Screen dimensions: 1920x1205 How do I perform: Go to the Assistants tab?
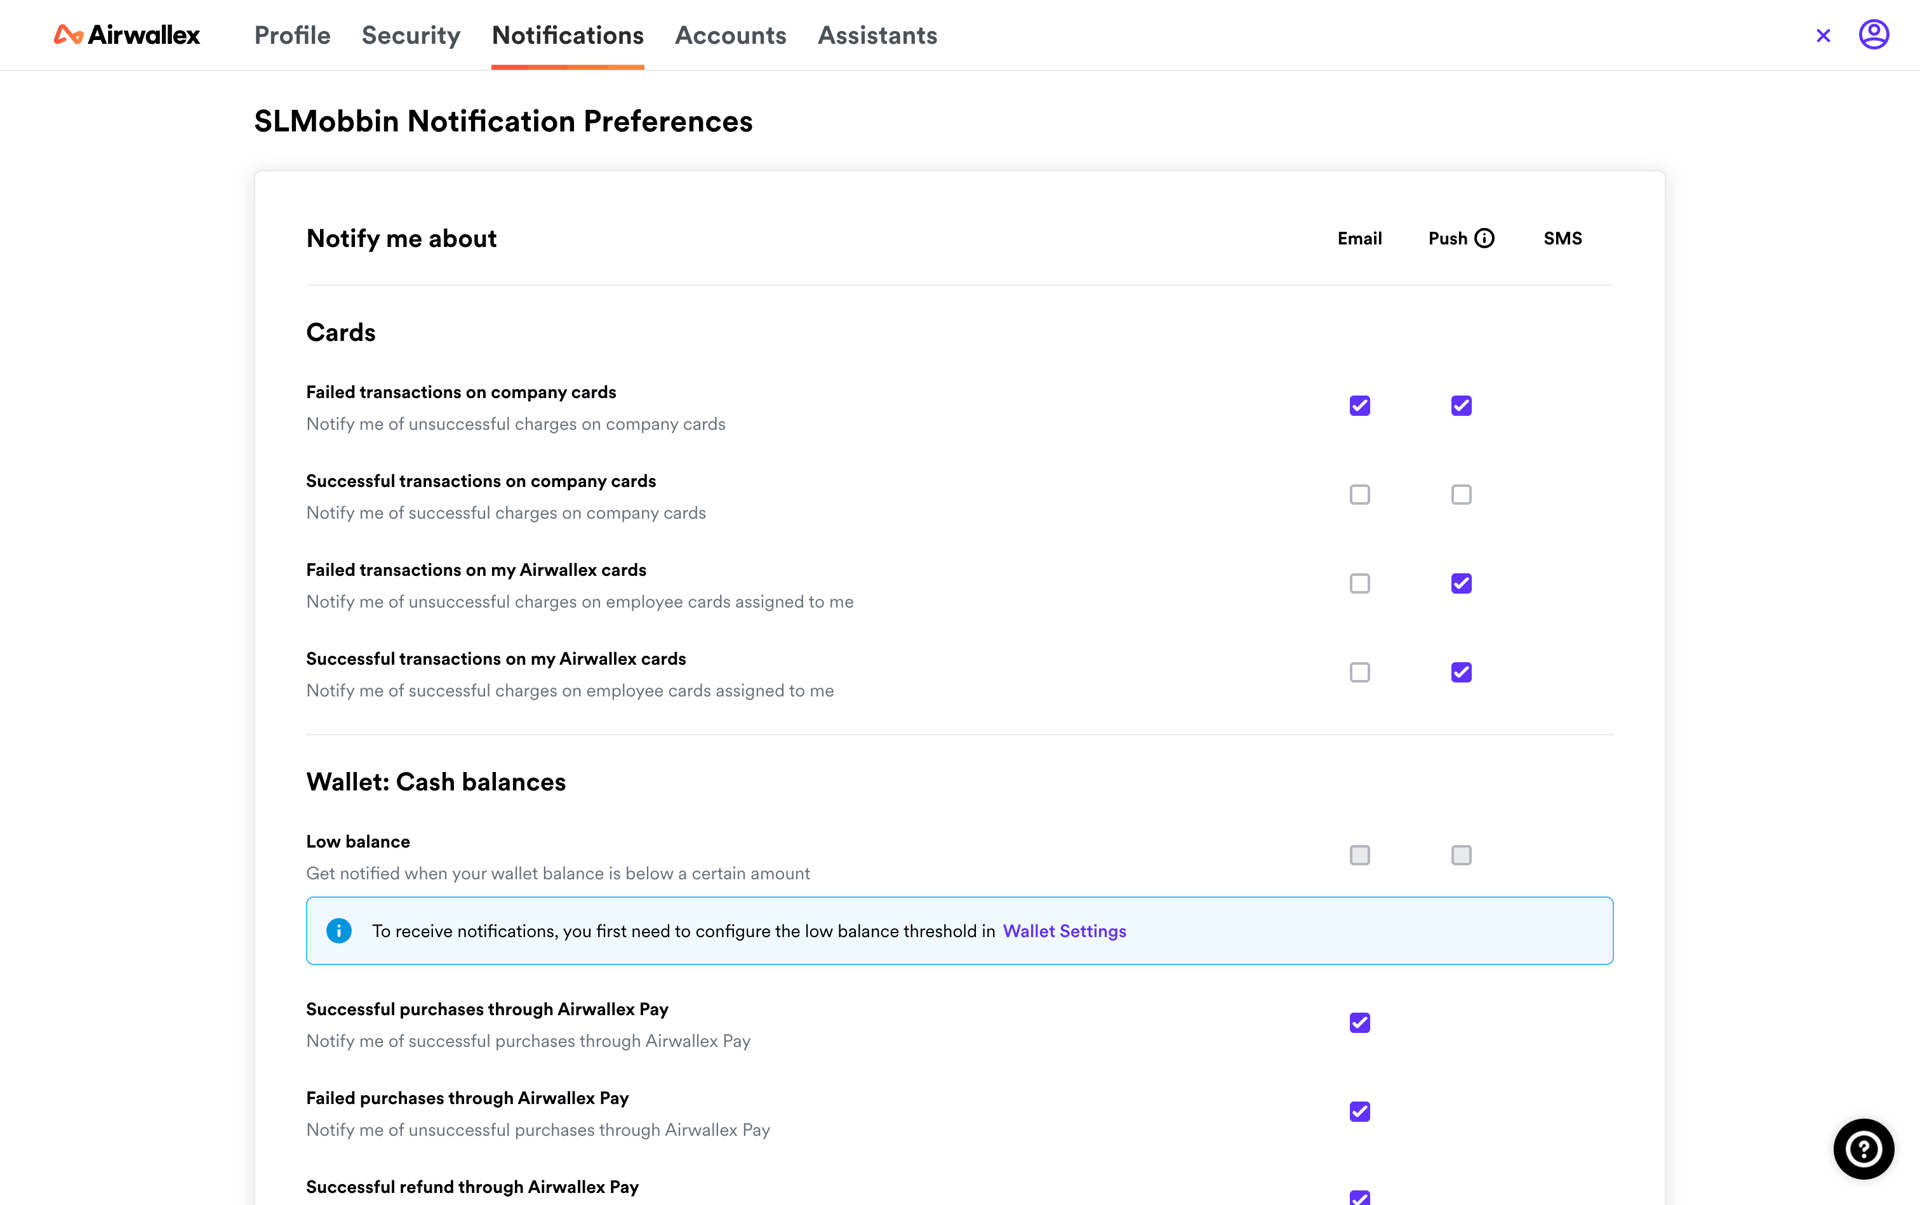pos(877,36)
